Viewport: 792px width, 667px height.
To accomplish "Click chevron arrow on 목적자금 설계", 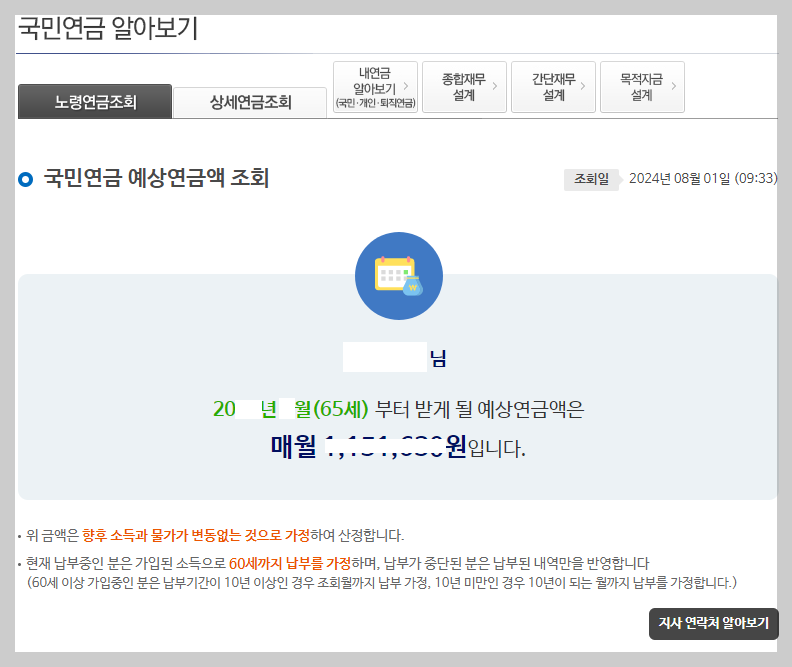I will [x=673, y=86].
